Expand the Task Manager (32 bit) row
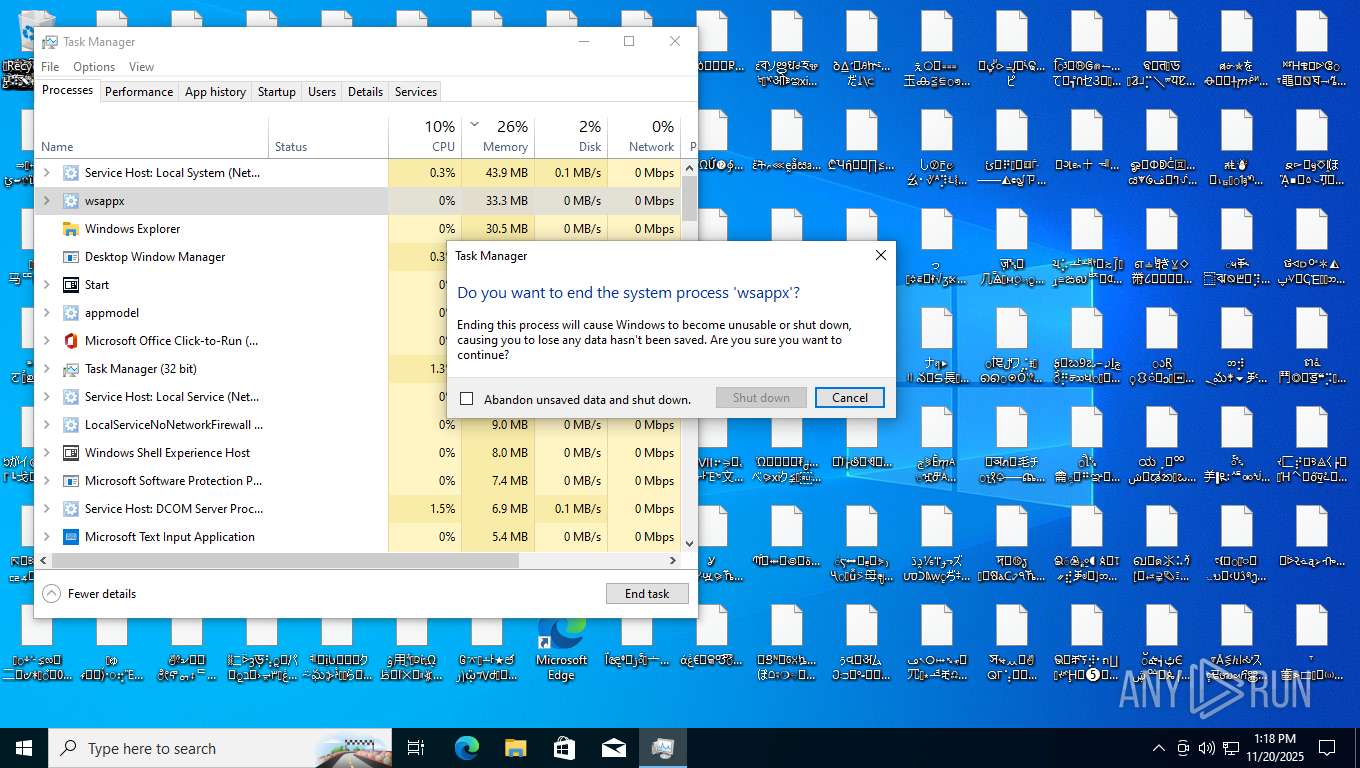The image size is (1360, 768). tap(46, 369)
